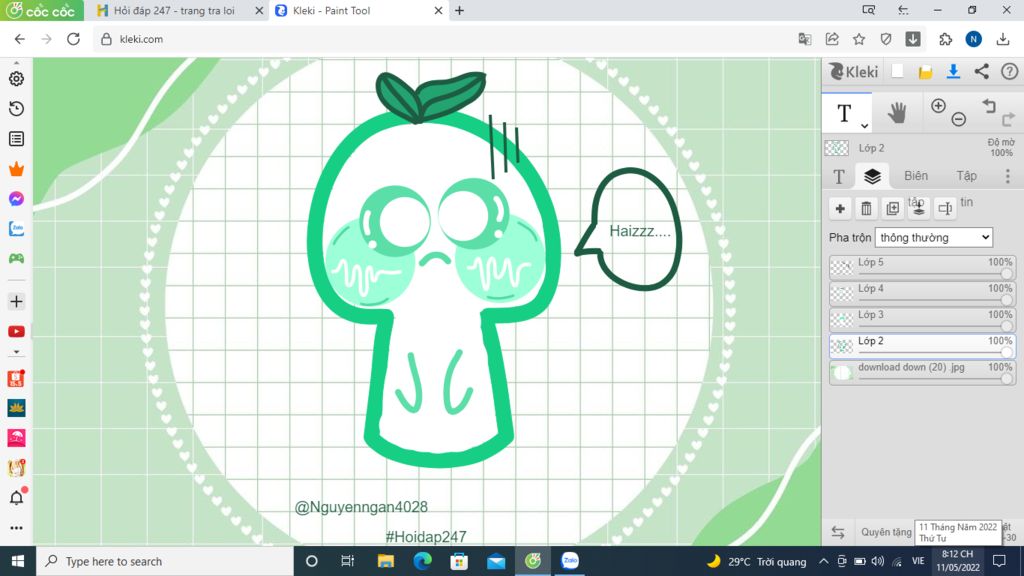The width and height of the screenshot is (1024, 576).
Task: Reload the kleki.com page
Action: click(x=73, y=39)
